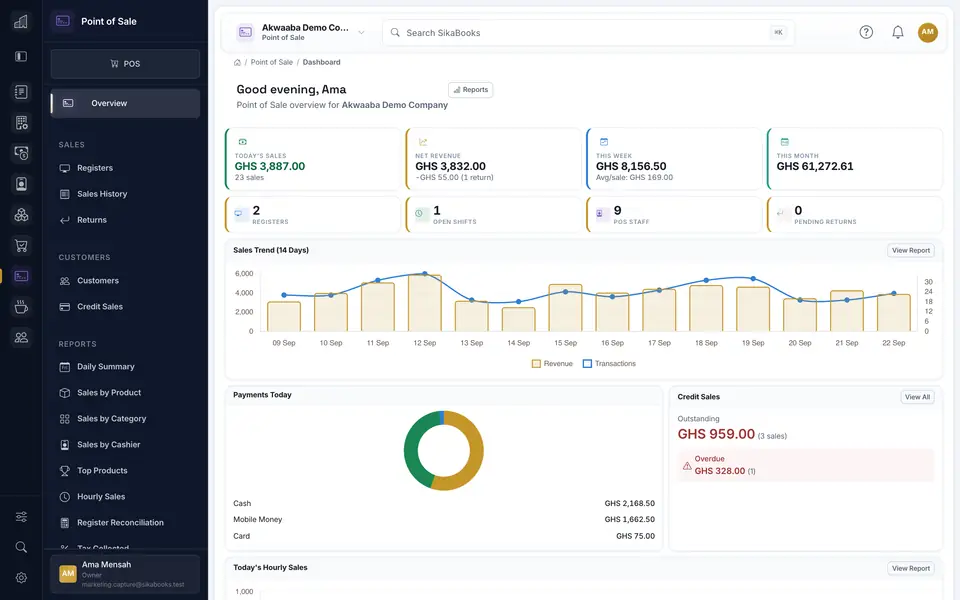
Task: Click the Net Revenue trend icon
Action: [x=423, y=142]
